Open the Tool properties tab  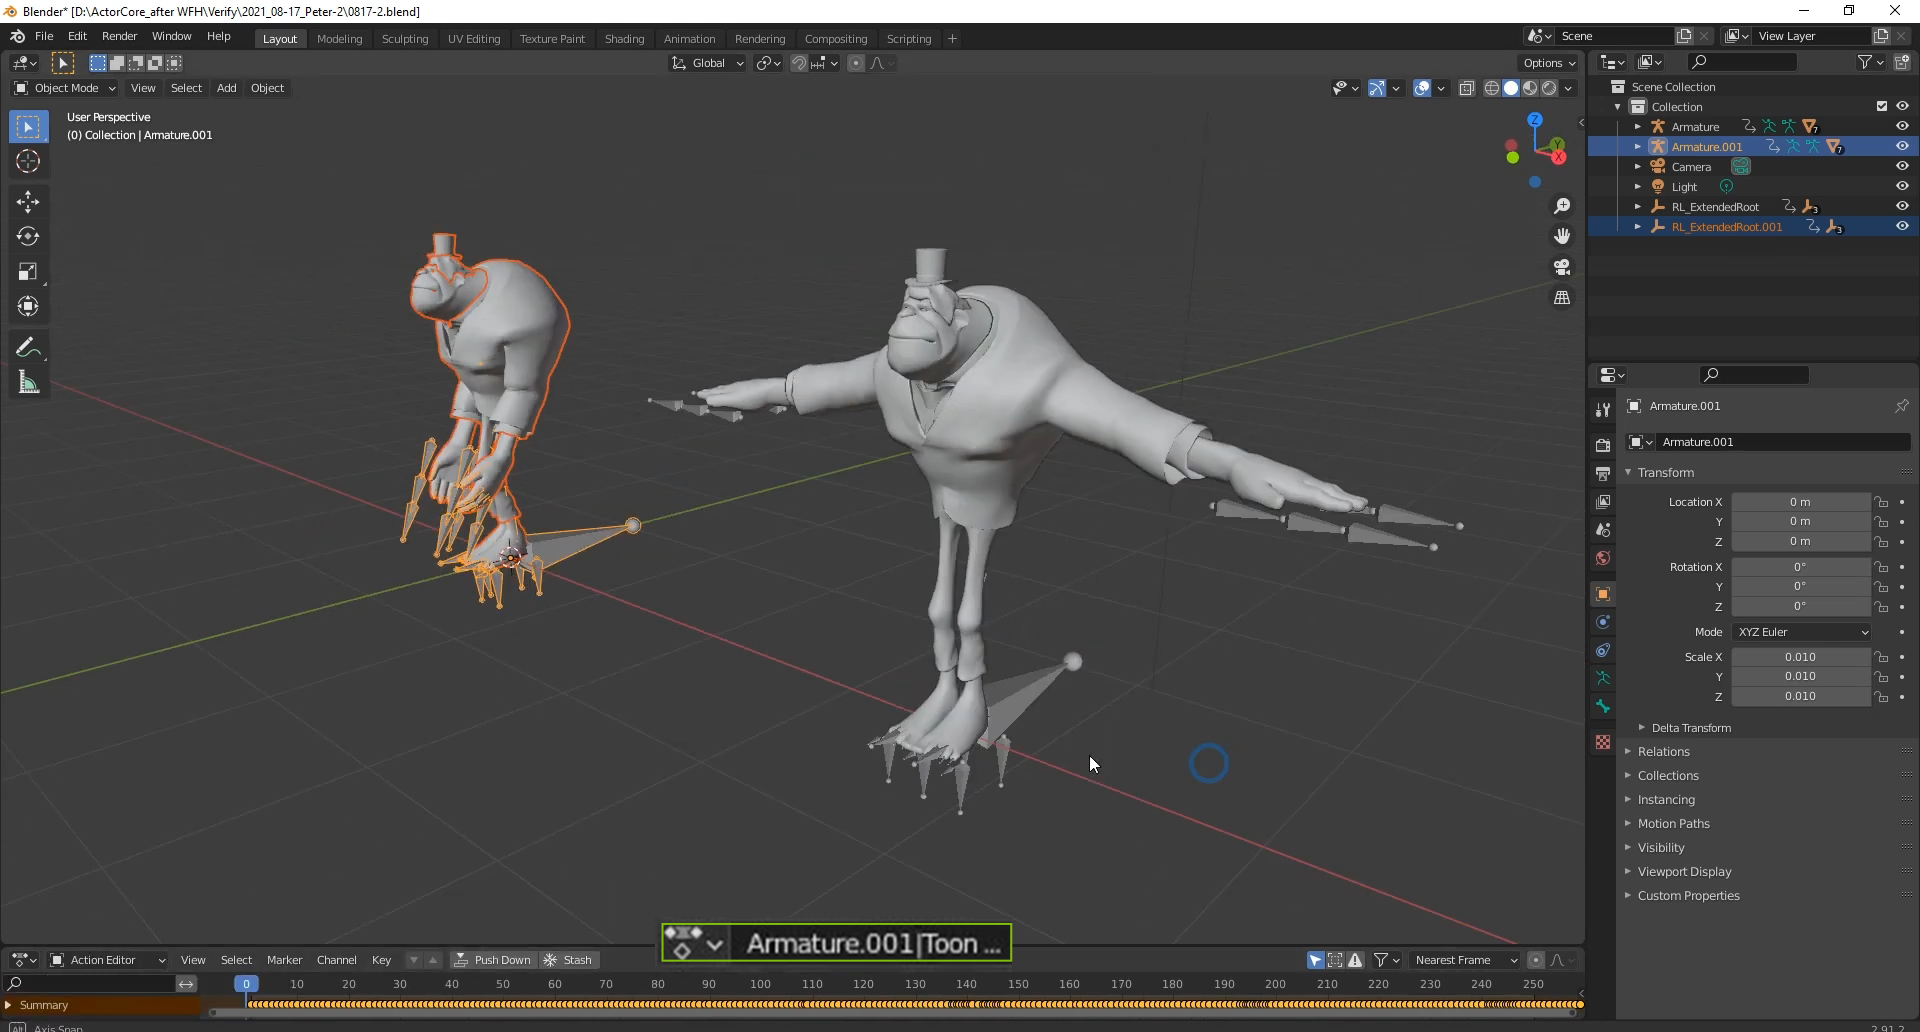(1603, 410)
